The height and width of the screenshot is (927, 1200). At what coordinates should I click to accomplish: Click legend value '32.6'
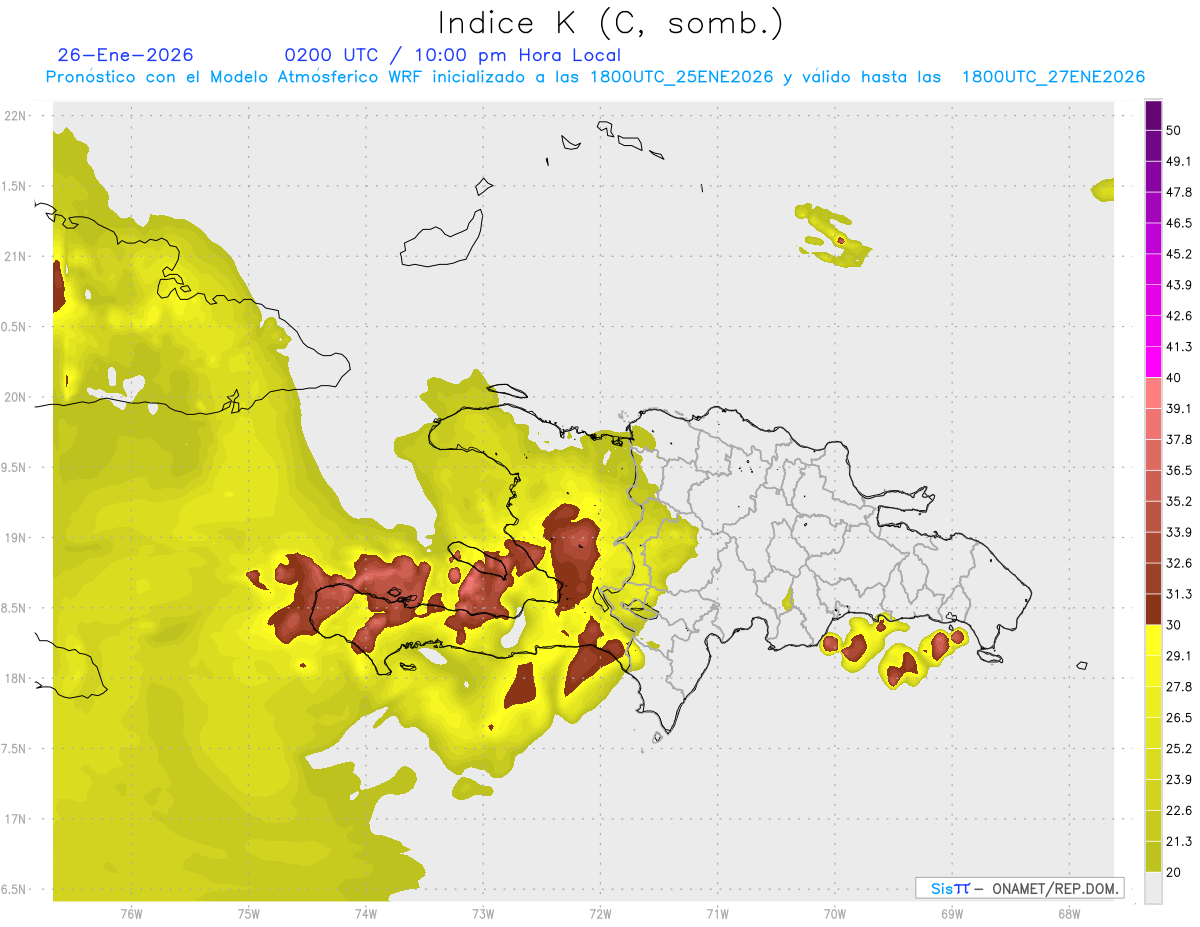click(1178, 563)
